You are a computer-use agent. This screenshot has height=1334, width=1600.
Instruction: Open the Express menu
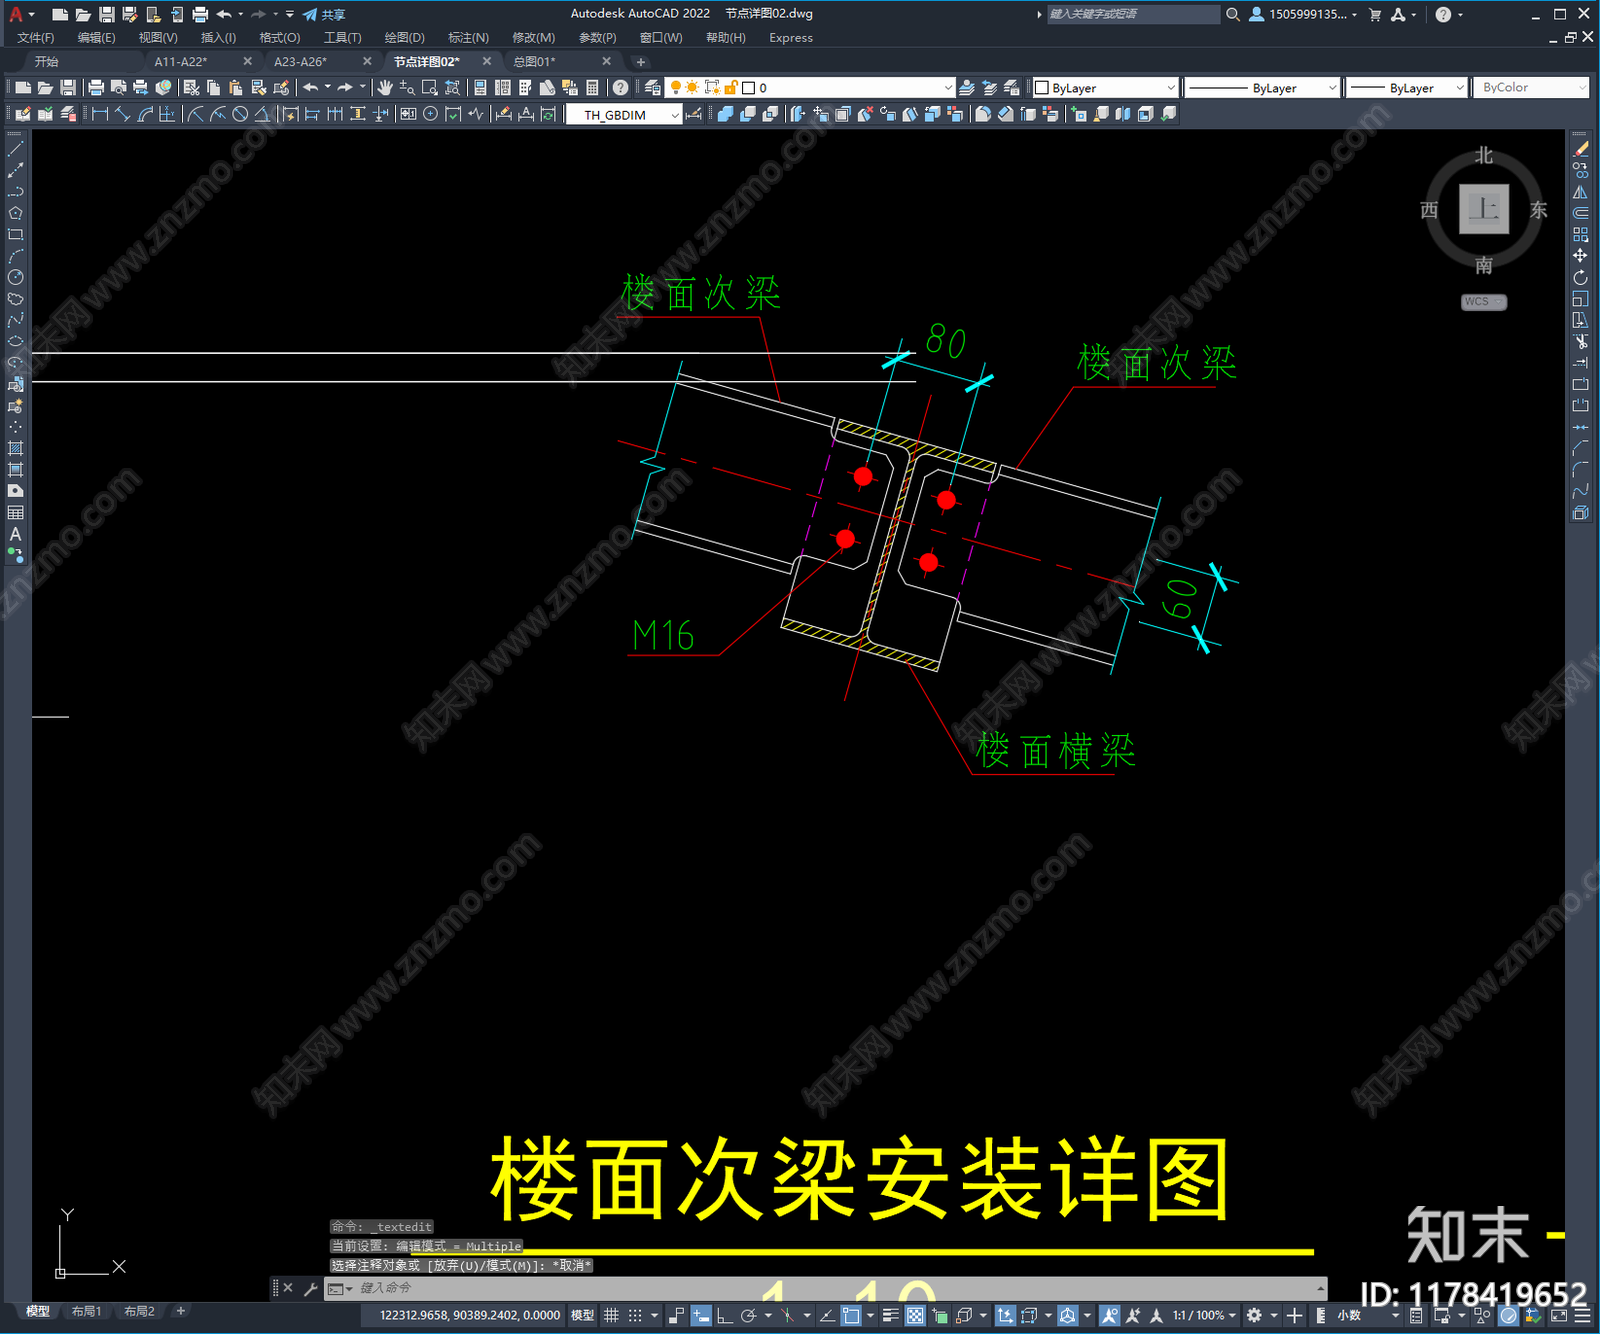coord(791,38)
